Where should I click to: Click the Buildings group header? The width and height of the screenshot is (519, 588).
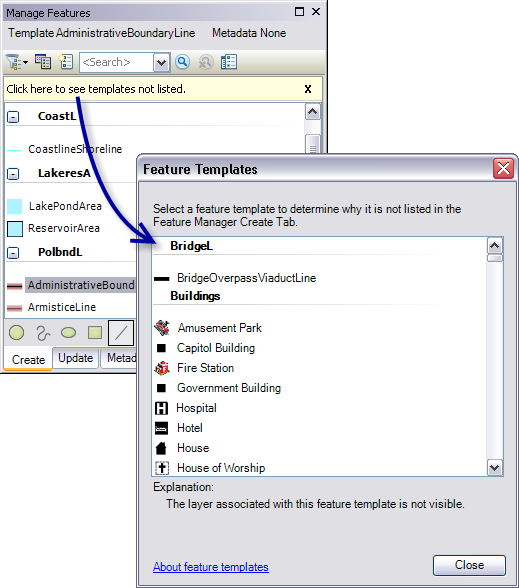[x=195, y=296]
